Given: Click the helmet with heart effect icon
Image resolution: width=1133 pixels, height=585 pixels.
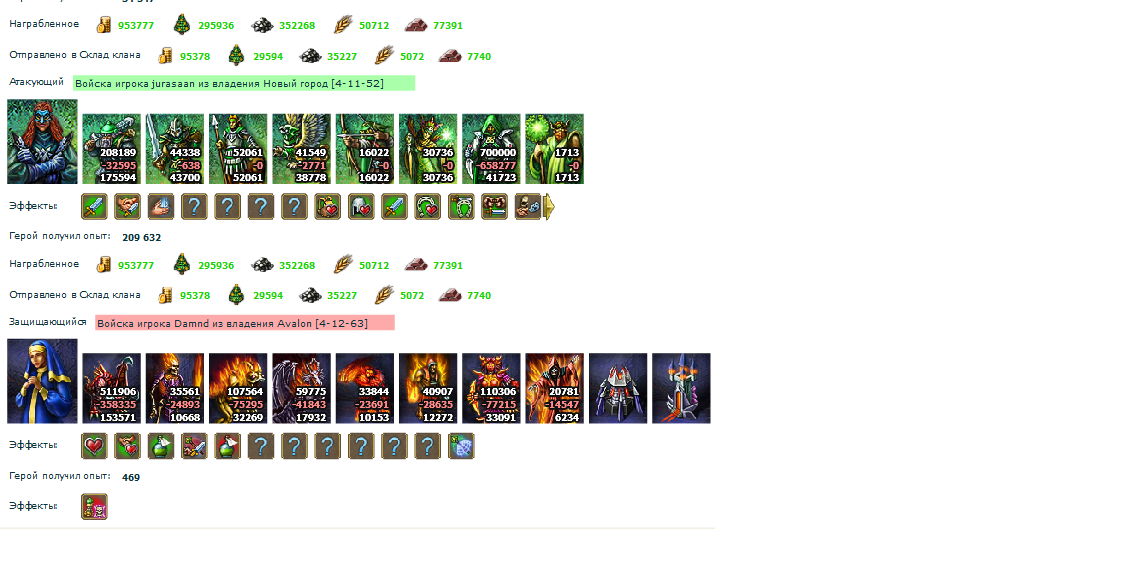Looking at the screenshot, I should click(x=361, y=207).
